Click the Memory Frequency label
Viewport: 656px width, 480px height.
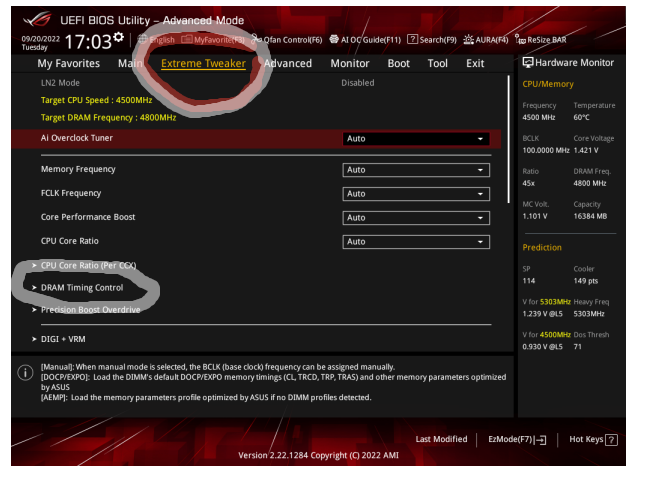click(78, 169)
